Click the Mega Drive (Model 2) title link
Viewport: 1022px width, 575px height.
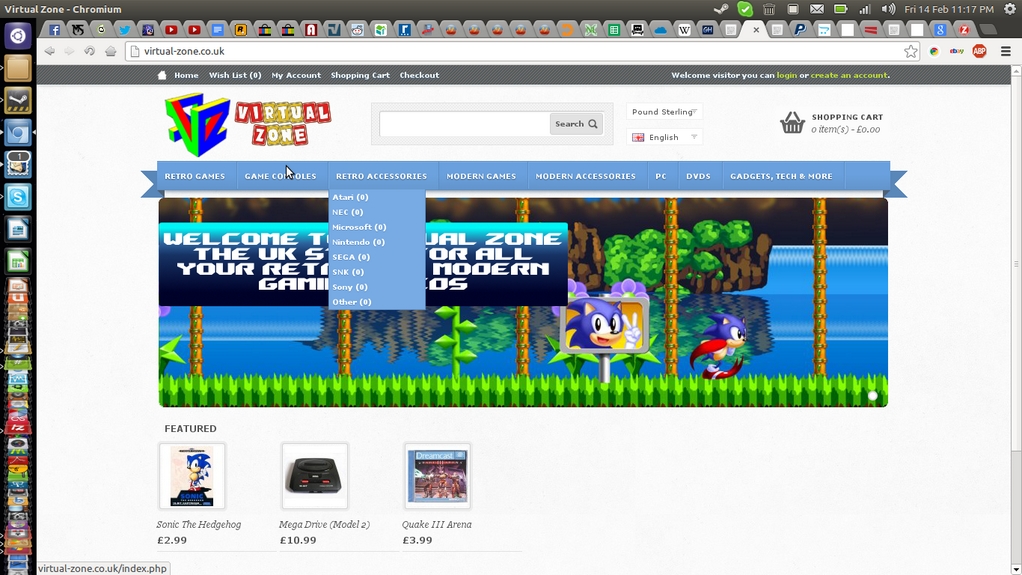tap(324, 524)
